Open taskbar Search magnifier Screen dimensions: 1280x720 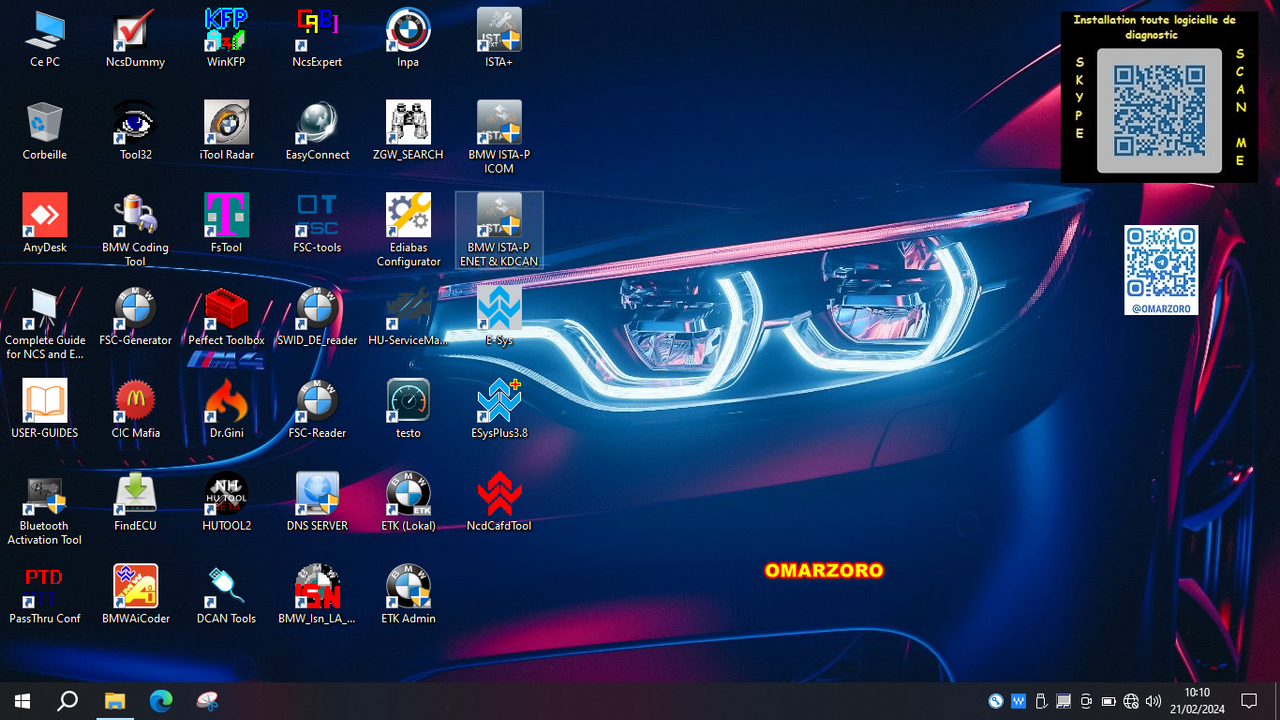tap(67, 701)
